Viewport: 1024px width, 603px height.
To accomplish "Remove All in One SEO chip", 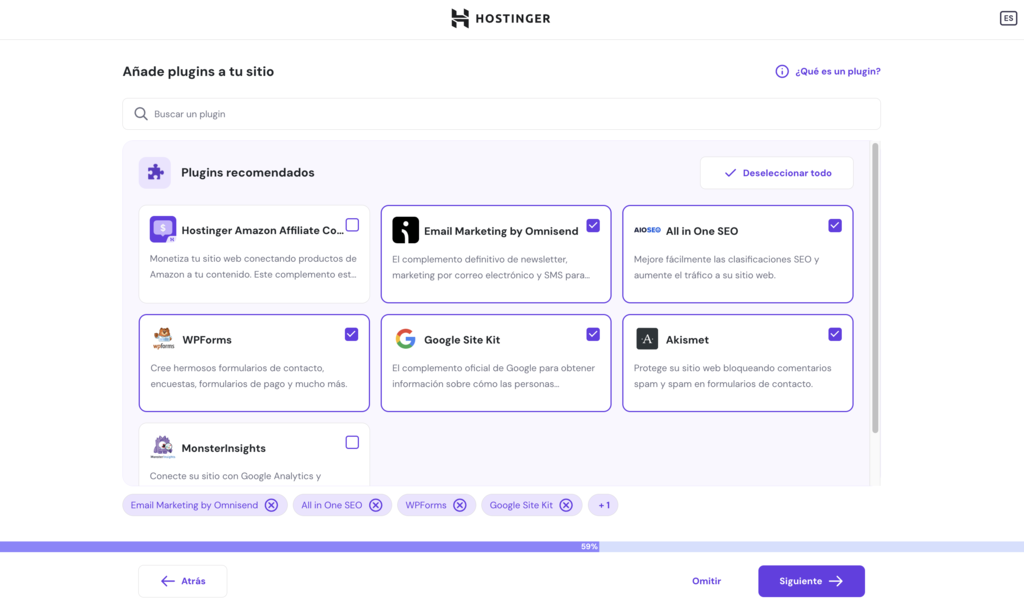I will click(x=376, y=505).
